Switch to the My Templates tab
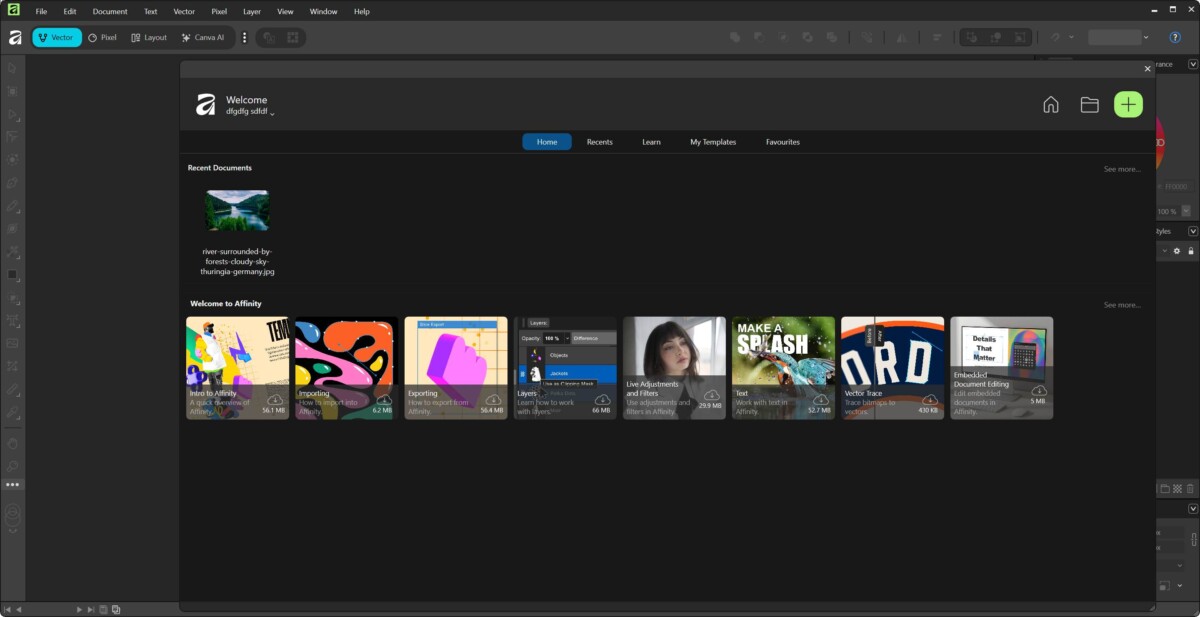Viewport: 1200px width, 617px height. (712, 142)
